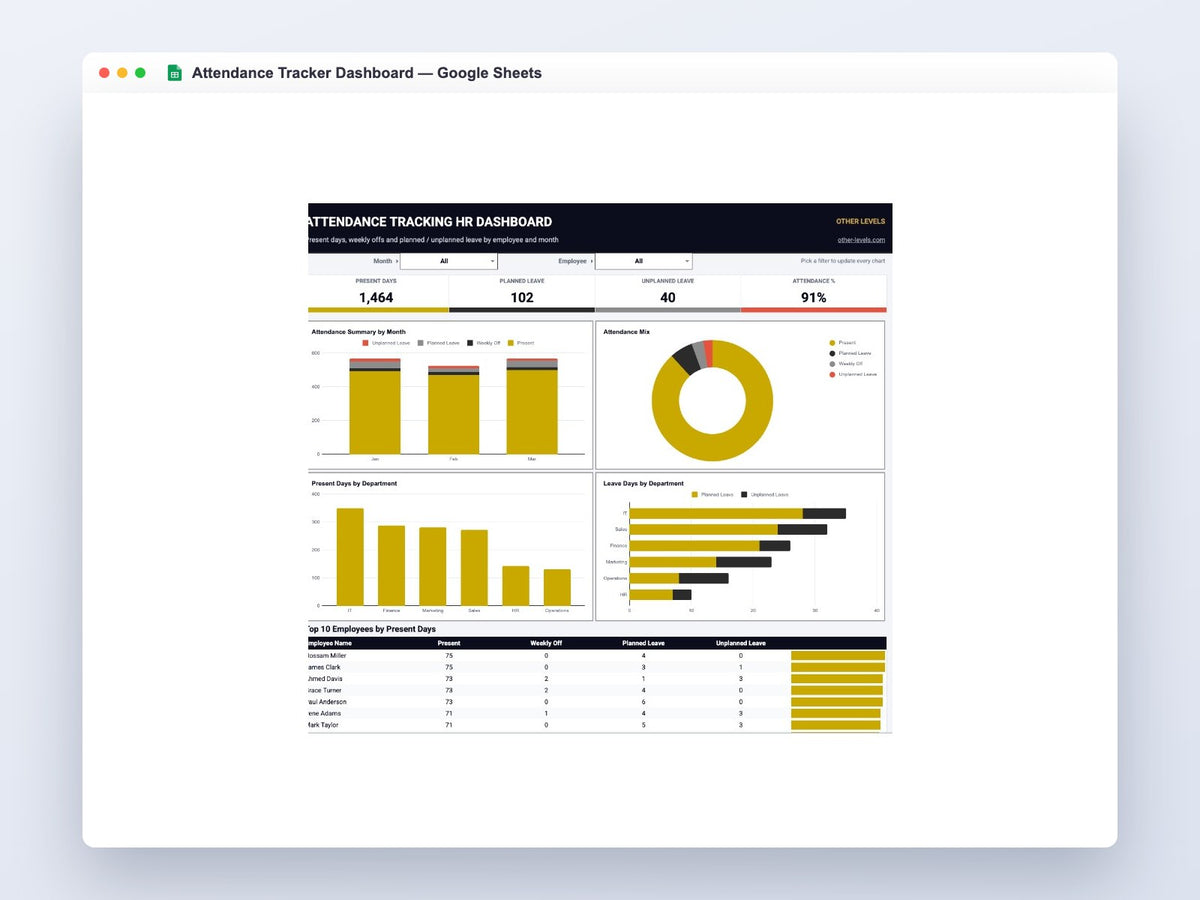Viewport: 1200px width, 900px height.
Task: Click the Attendance Mix chart title
Action: pyautogui.click(x=626, y=331)
